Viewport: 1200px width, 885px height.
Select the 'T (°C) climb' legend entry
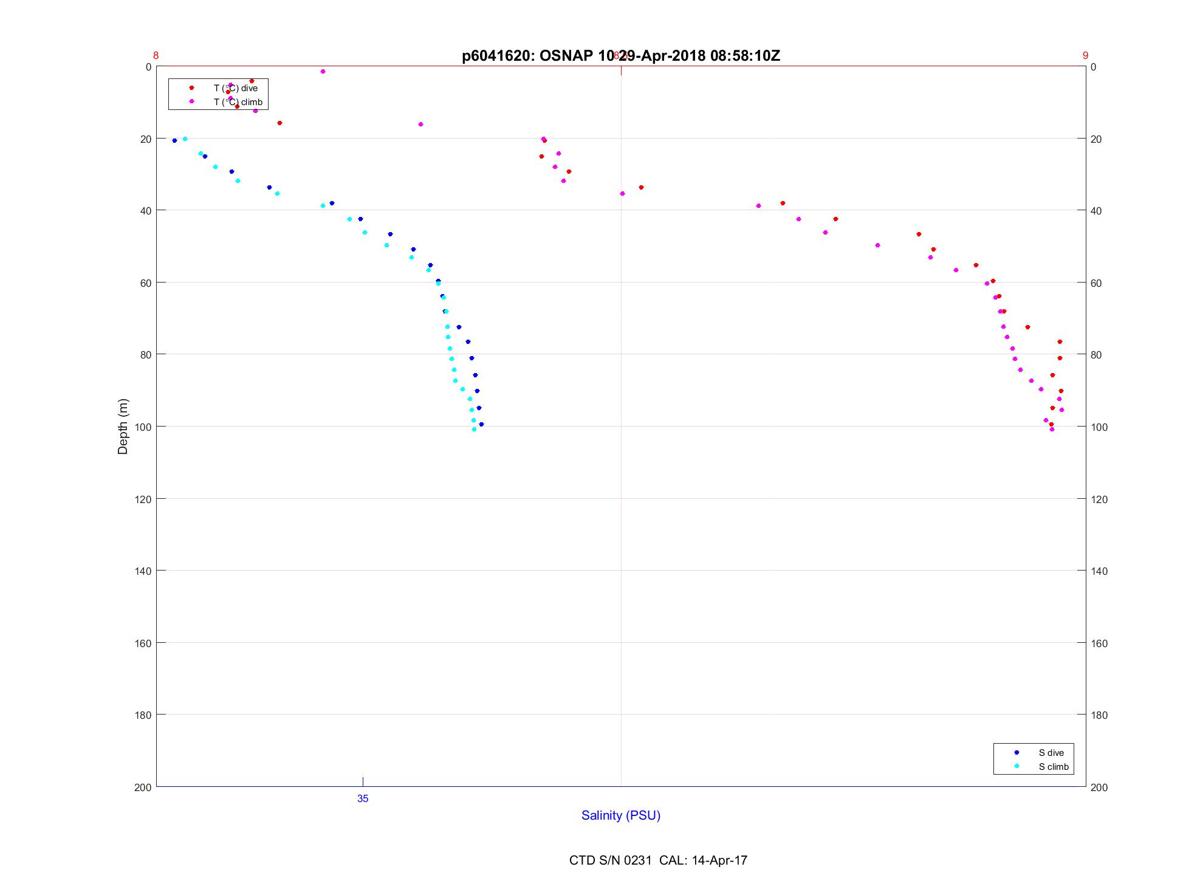[239, 102]
